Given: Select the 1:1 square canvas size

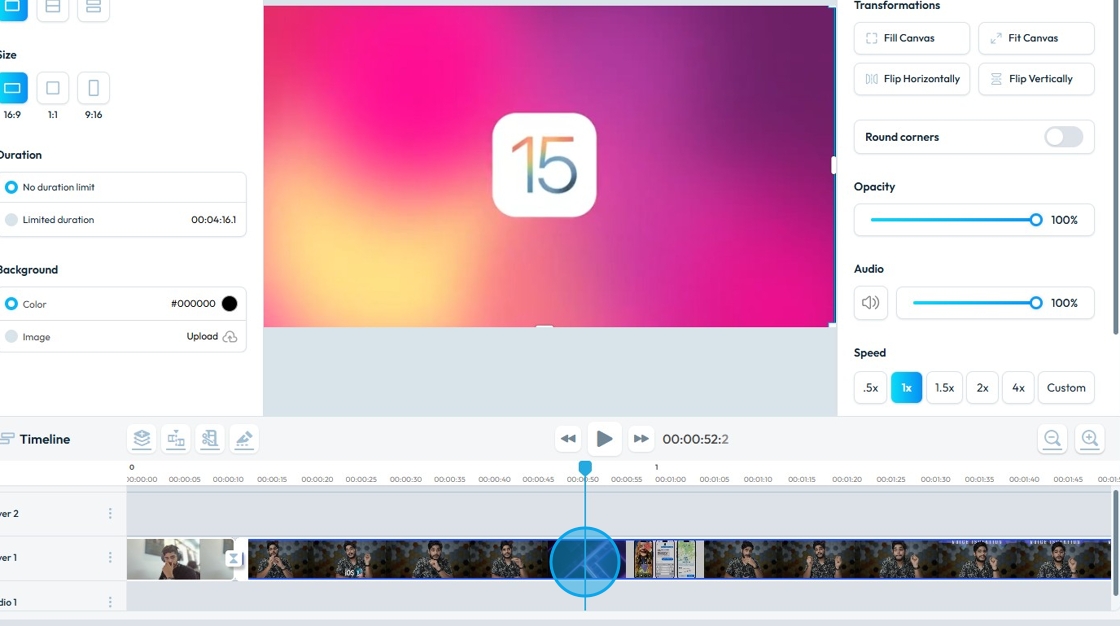Looking at the screenshot, I should point(53,88).
